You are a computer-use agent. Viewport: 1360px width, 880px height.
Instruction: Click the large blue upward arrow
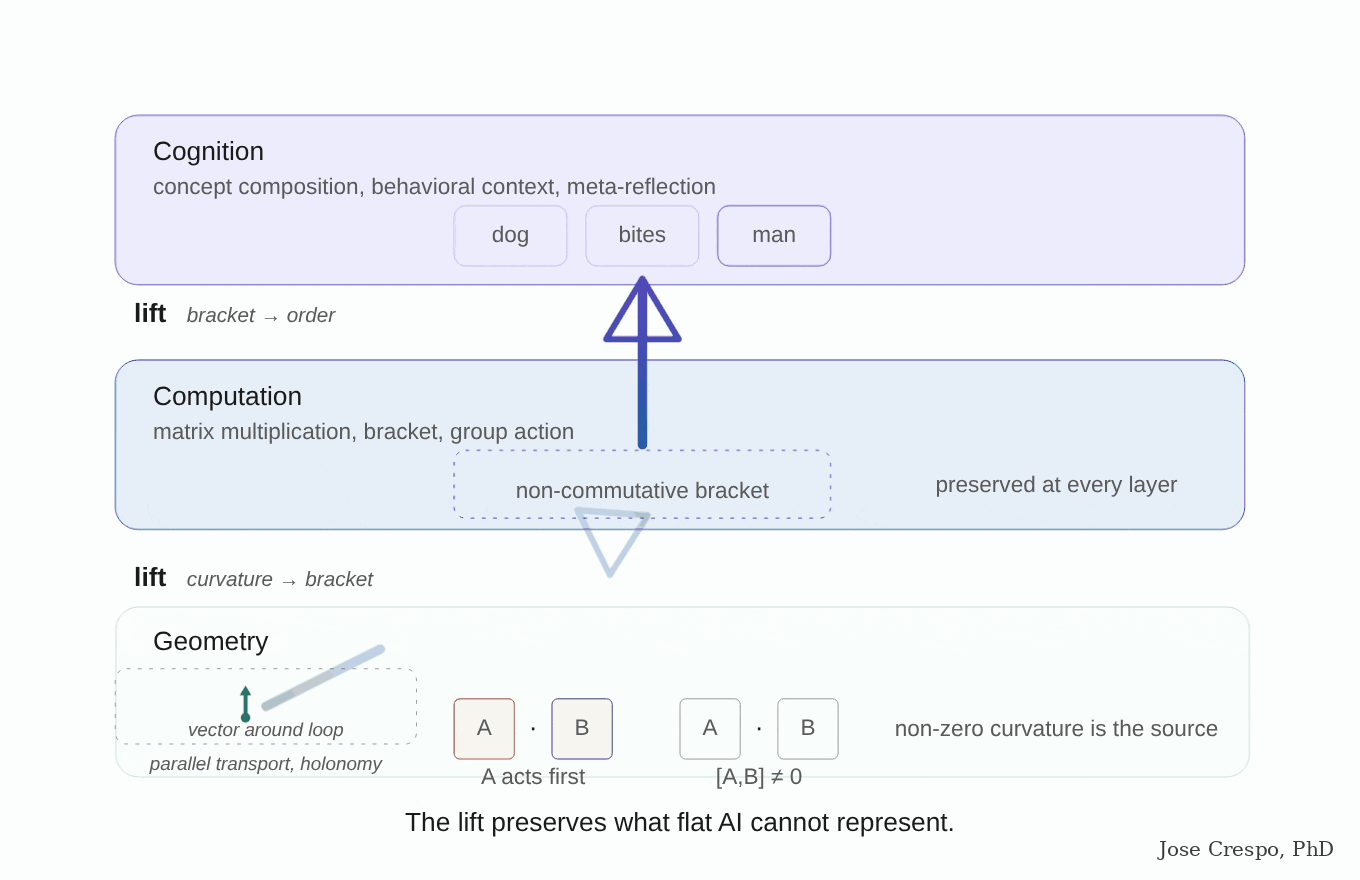pyautogui.click(x=642, y=363)
